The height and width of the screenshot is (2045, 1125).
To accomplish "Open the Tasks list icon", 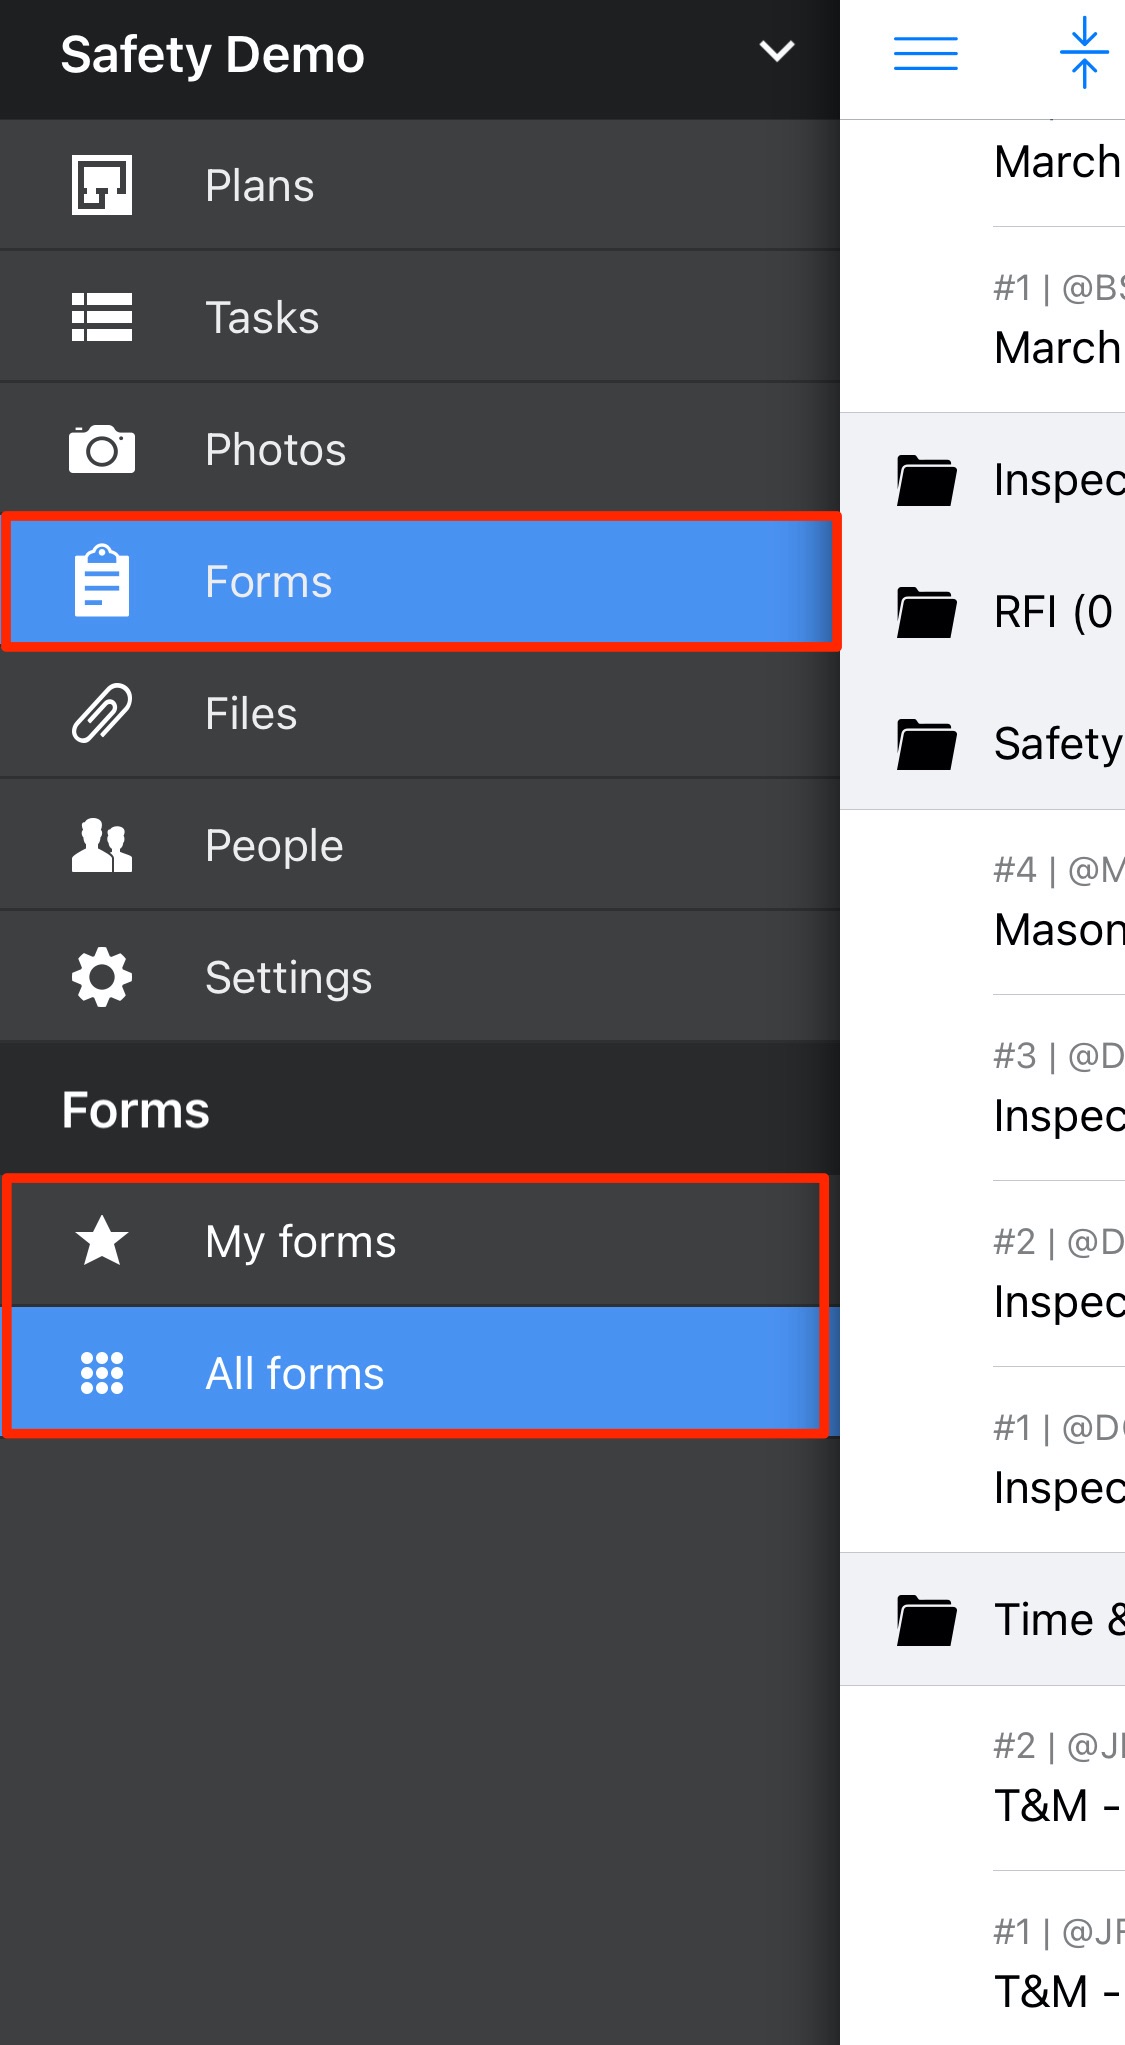I will click(x=102, y=317).
